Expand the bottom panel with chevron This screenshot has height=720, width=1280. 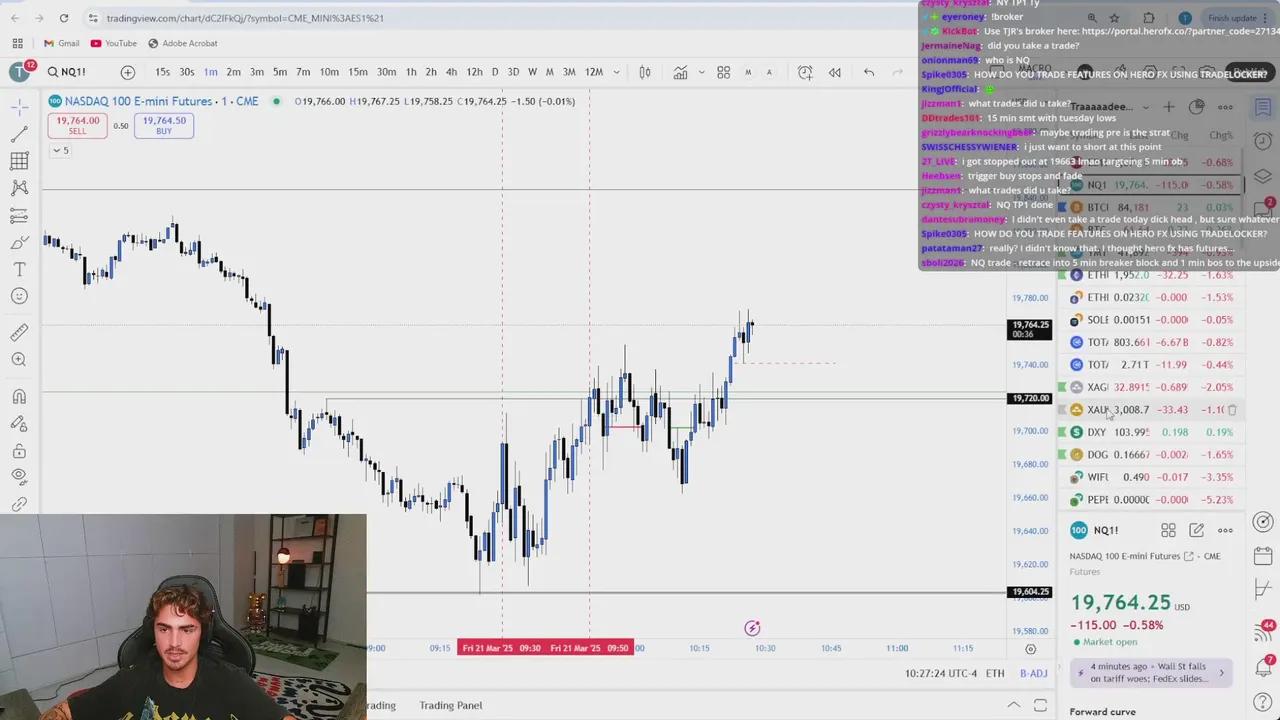pyautogui.click(x=1013, y=705)
